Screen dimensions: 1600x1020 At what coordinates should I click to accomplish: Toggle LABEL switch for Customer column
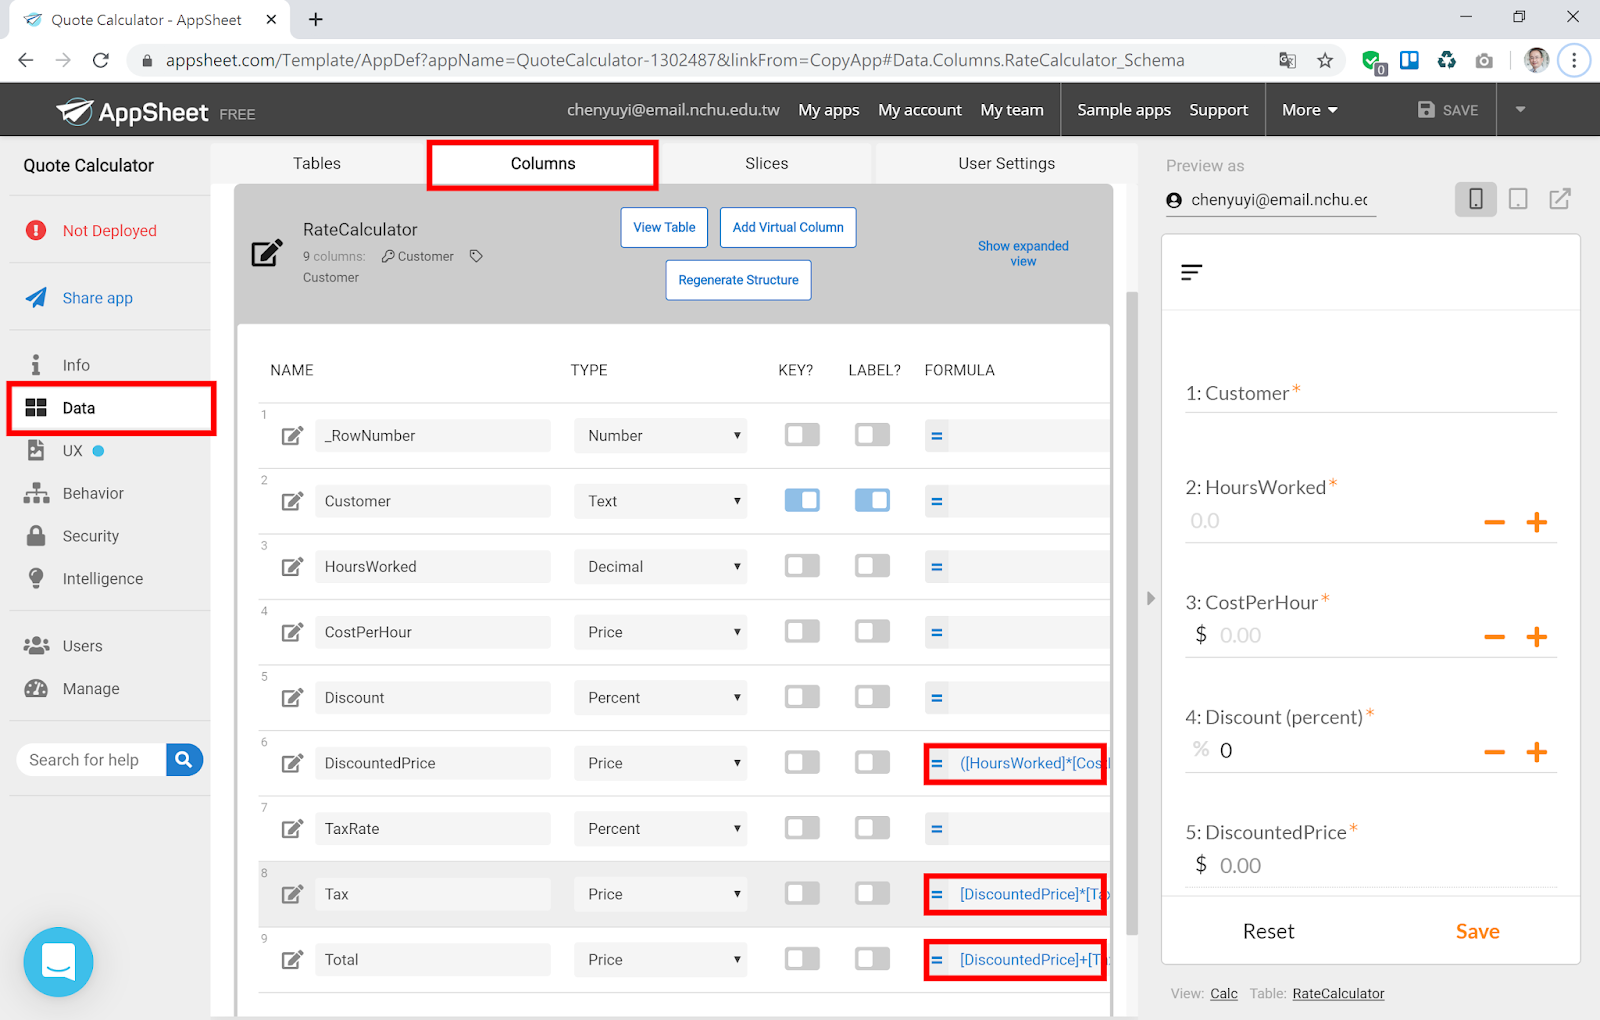click(872, 500)
